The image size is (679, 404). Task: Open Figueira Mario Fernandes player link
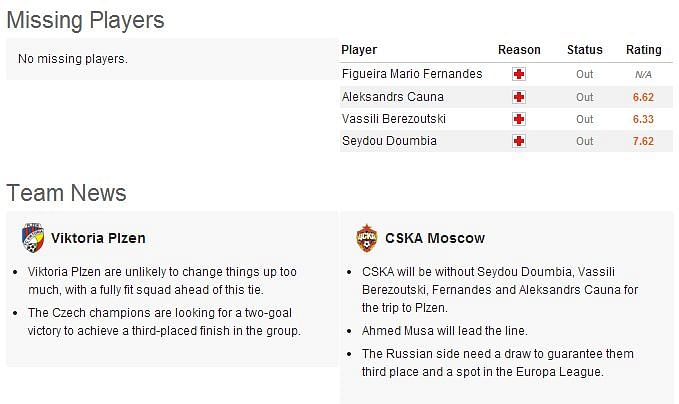(412, 74)
